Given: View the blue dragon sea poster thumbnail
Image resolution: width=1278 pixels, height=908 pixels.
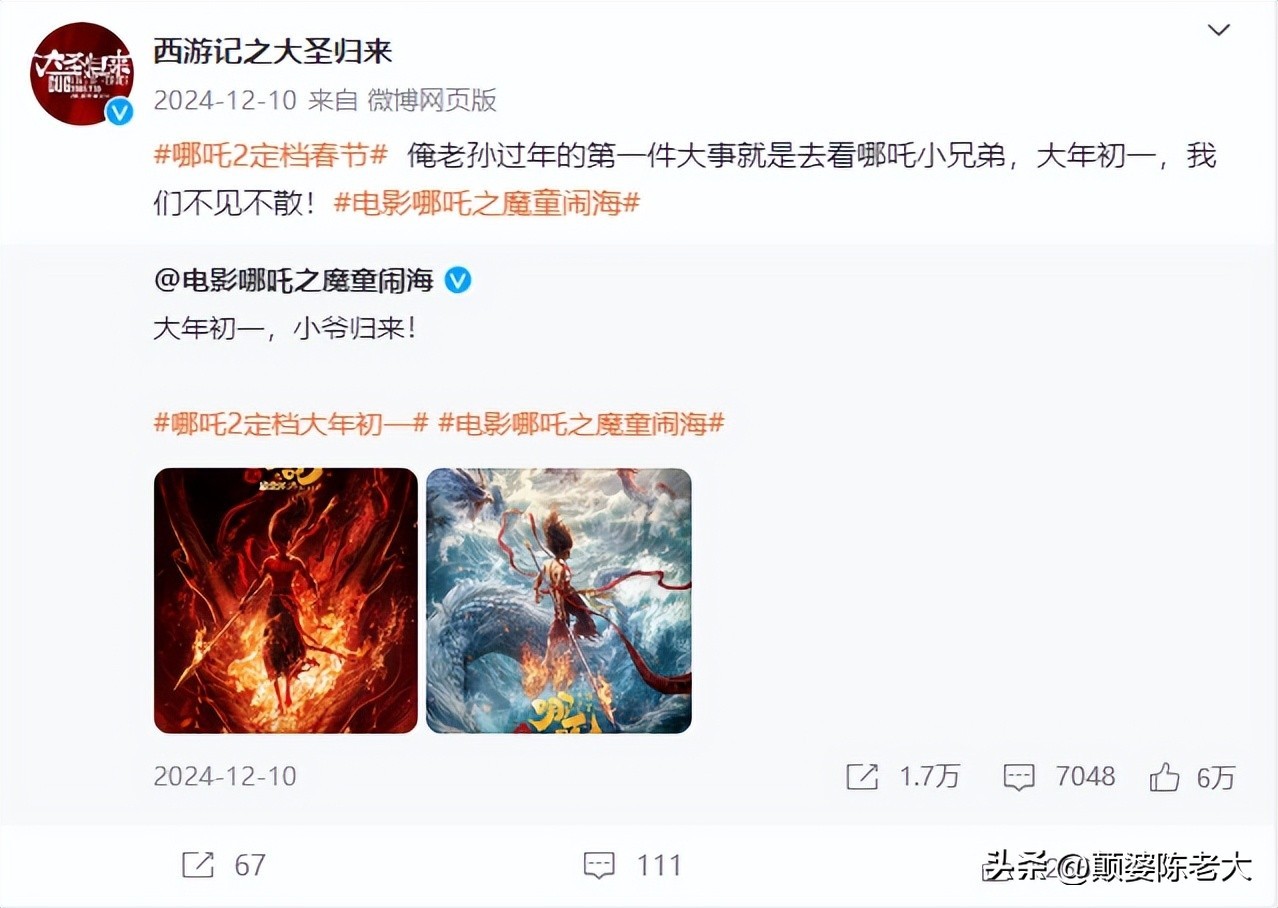Looking at the screenshot, I should [559, 600].
